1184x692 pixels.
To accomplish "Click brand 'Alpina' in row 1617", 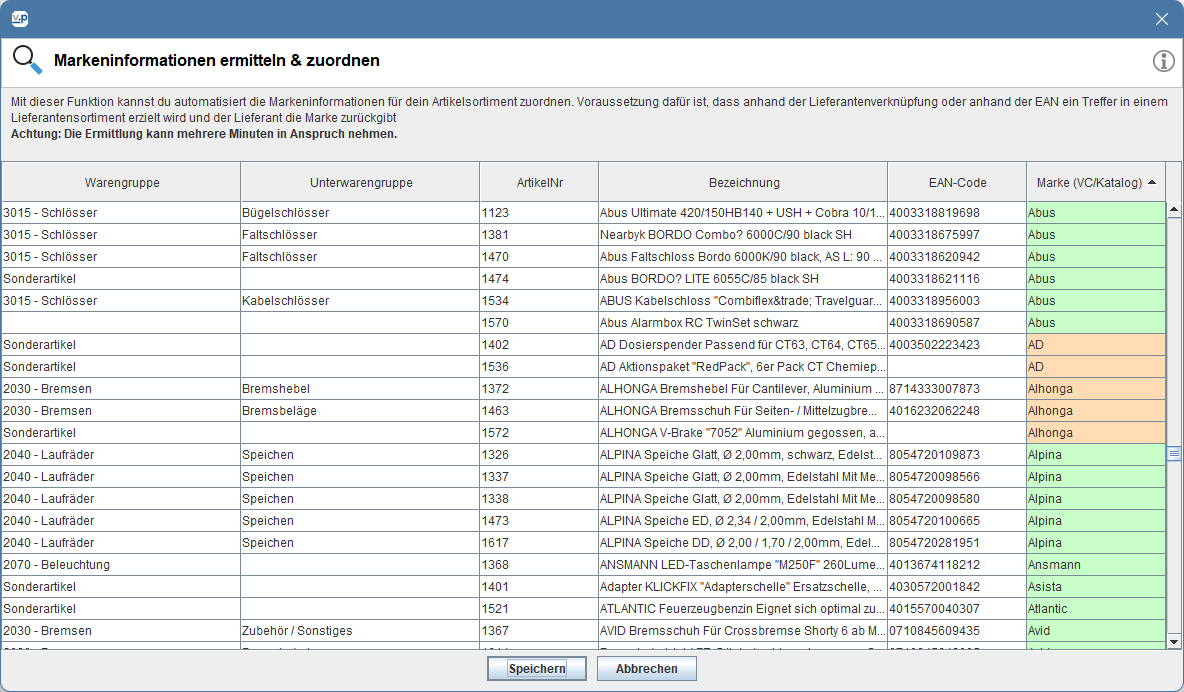I will [1096, 542].
